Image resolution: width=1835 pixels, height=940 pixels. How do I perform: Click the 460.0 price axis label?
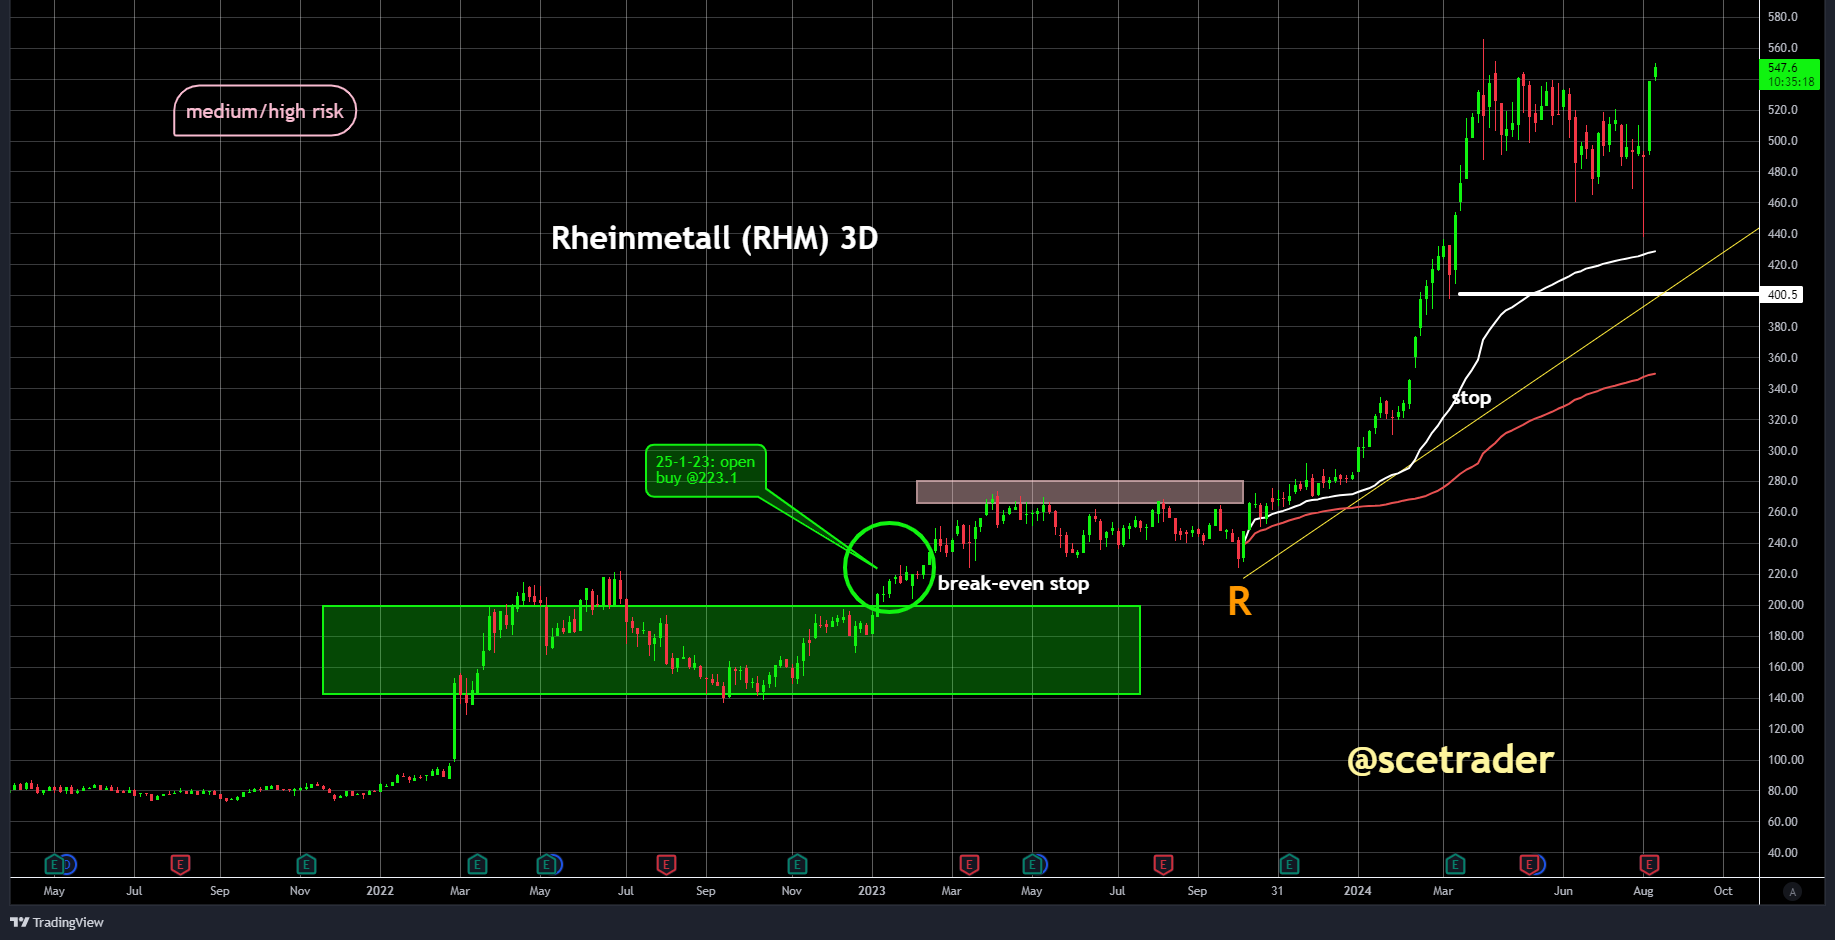1783,203
